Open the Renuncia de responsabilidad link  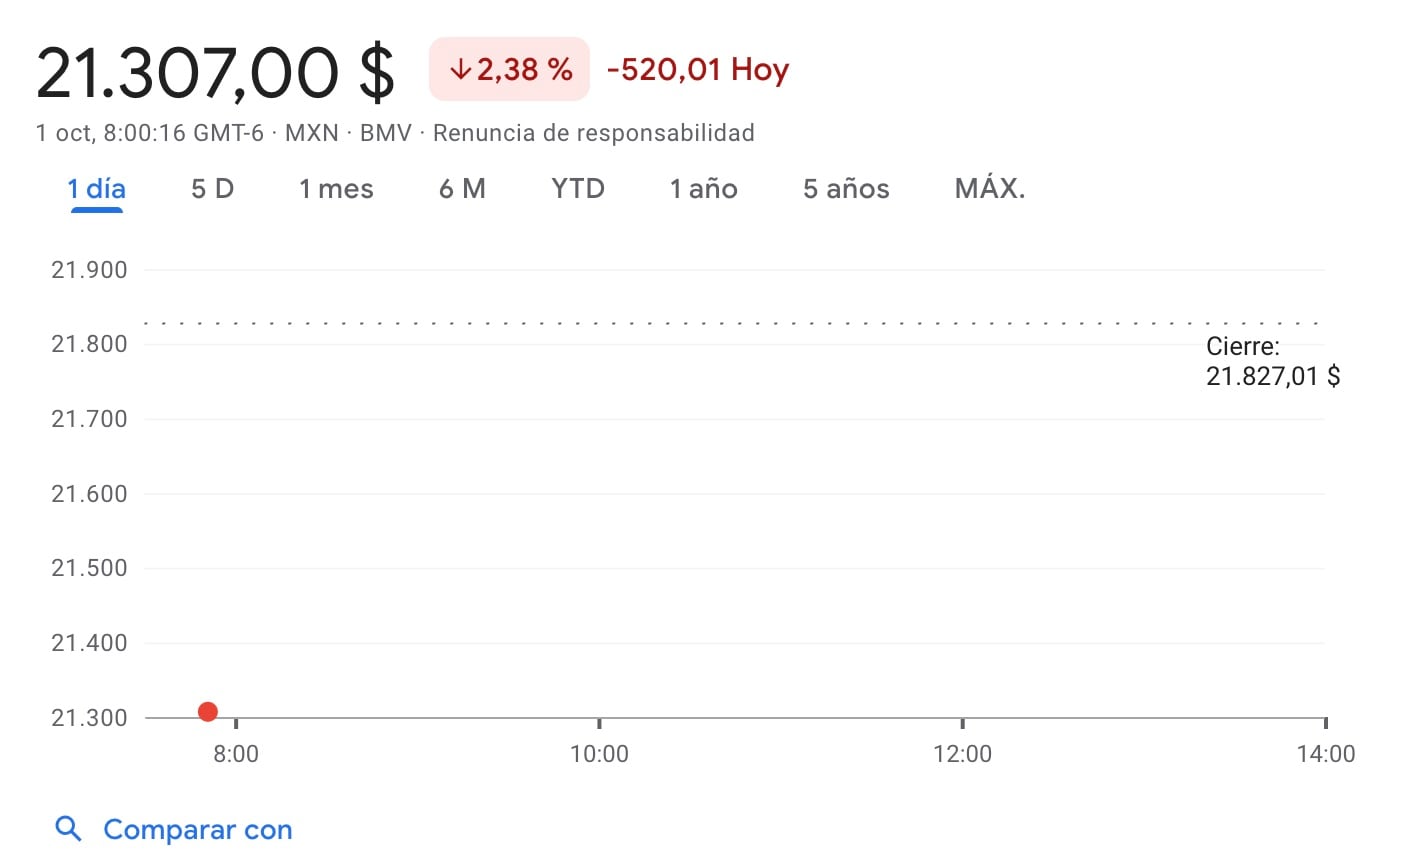pyautogui.click(x=594, y=133)
